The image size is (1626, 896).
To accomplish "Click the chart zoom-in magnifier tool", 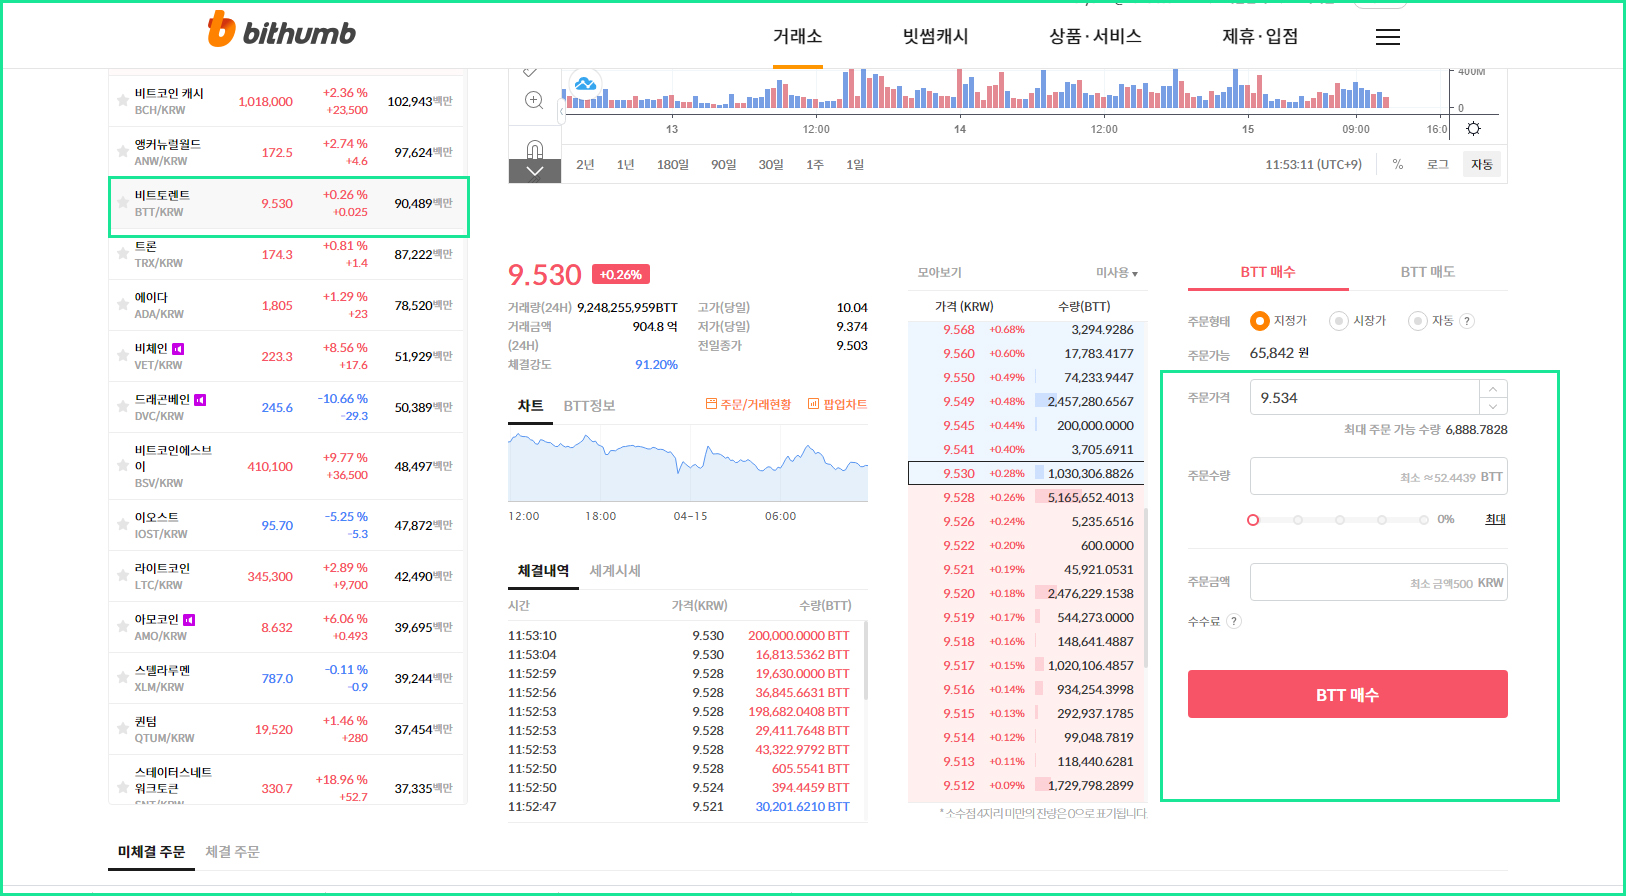I will pyautogui.click(x=534, y=100).
